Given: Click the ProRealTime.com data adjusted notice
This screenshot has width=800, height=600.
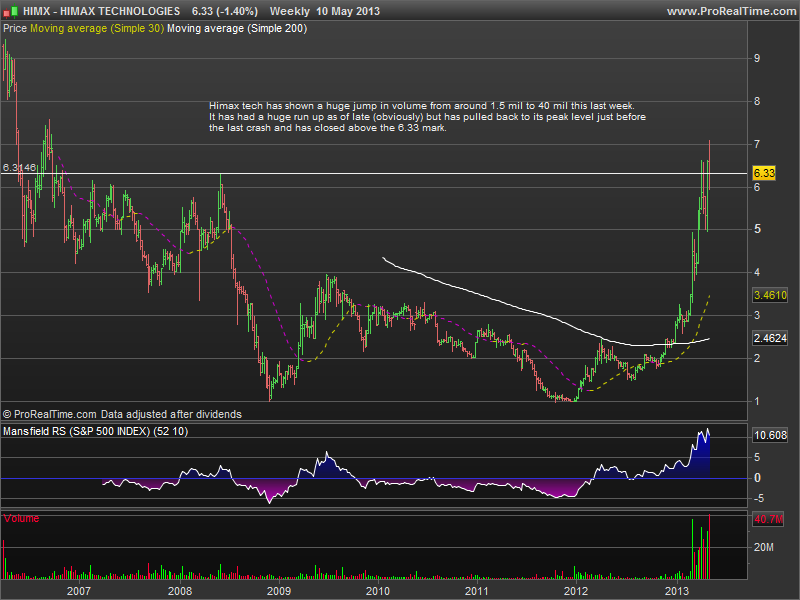Looking at the screenshot, I should (122, 414).
